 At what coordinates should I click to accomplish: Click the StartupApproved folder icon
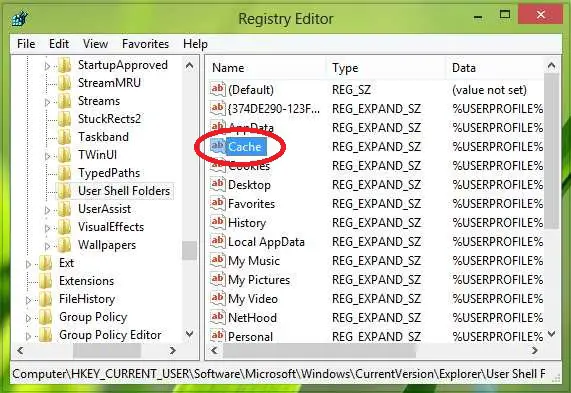tap(65, 65)
